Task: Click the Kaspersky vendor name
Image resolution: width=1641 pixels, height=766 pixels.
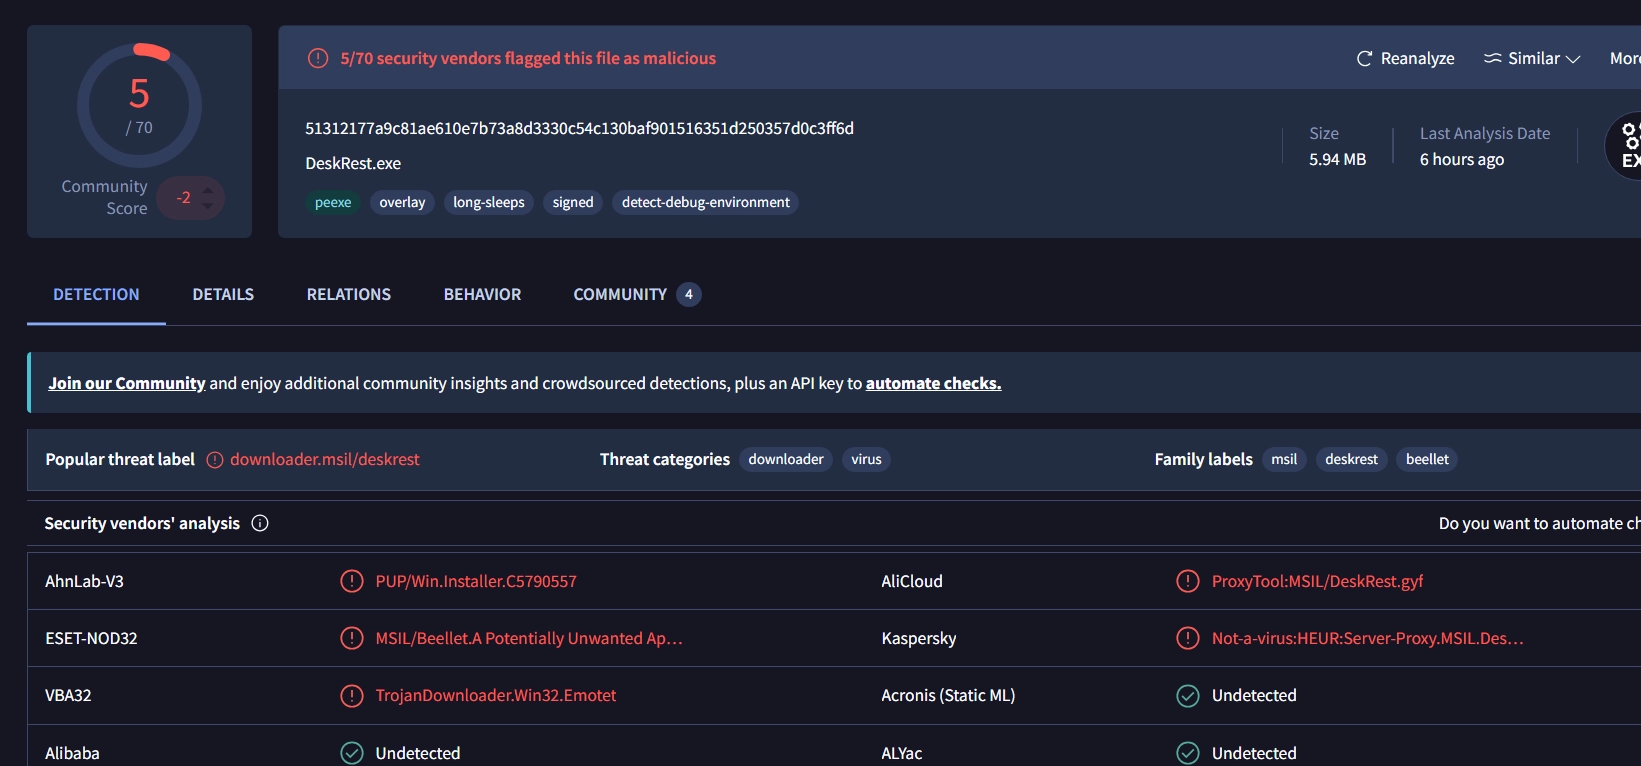Action: (x=919, y=638)
